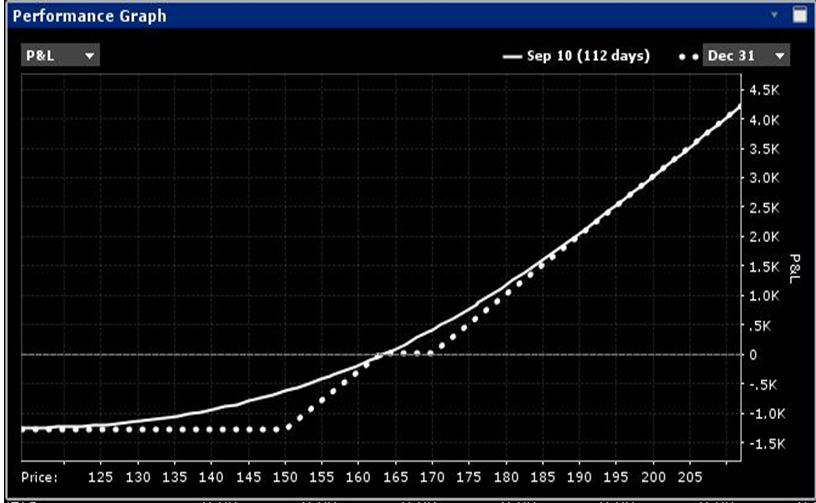The image size is (816, 503).
Task: Click the 2.5K value on the P&L axis
Action: click(x=764, y=208)
